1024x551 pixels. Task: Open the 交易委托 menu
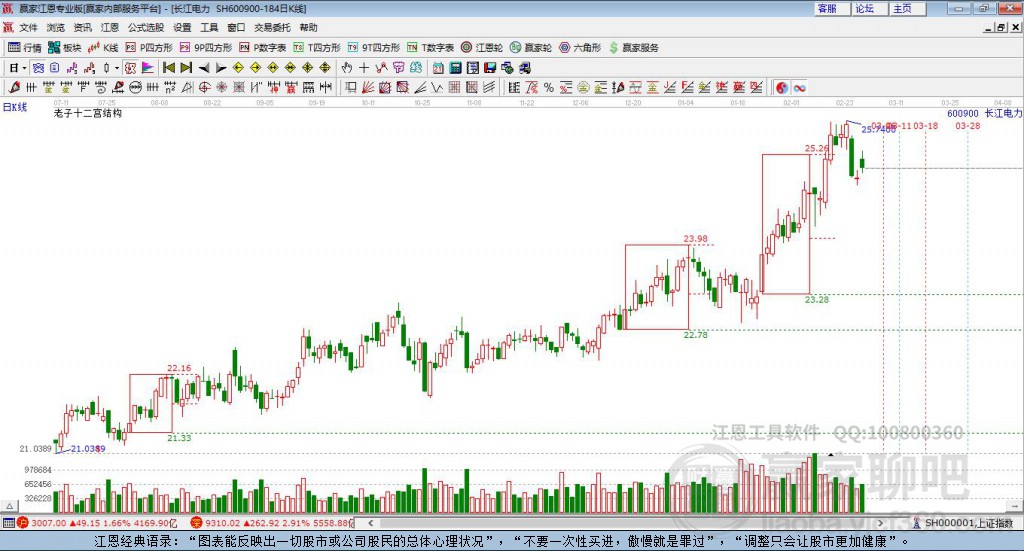coord(272,27)
